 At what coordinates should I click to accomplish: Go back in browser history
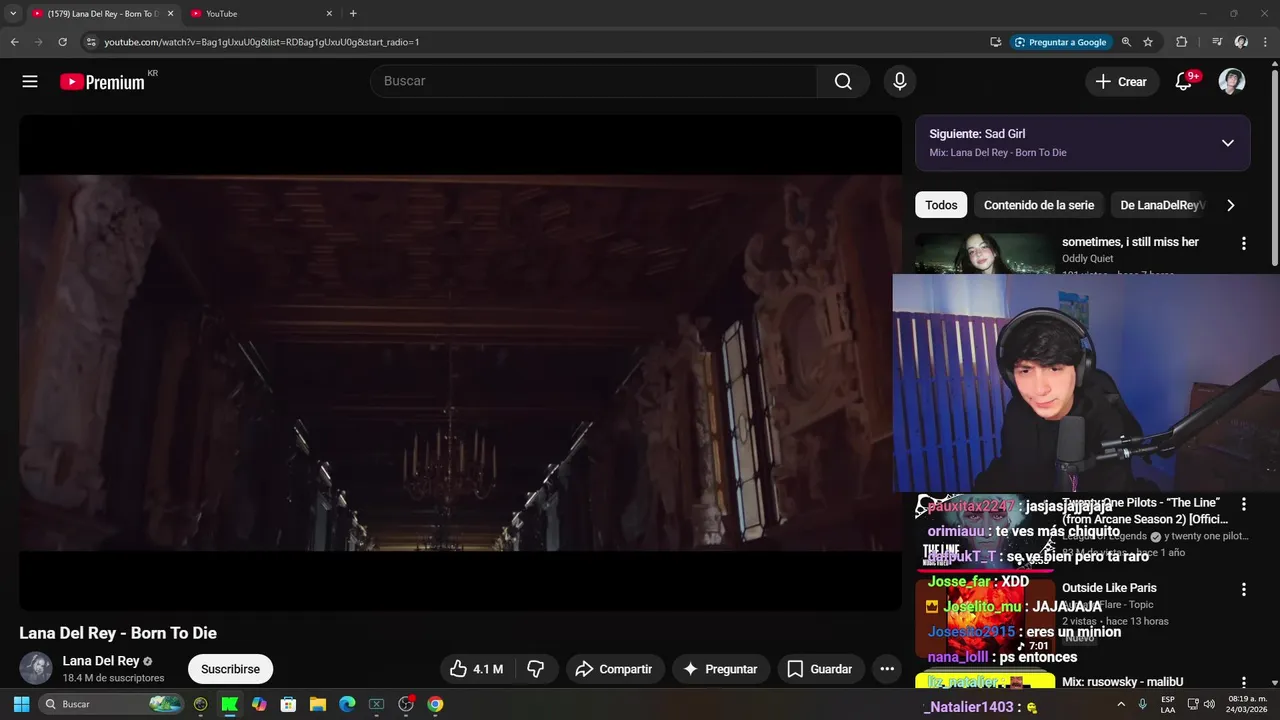coord(14,42)
